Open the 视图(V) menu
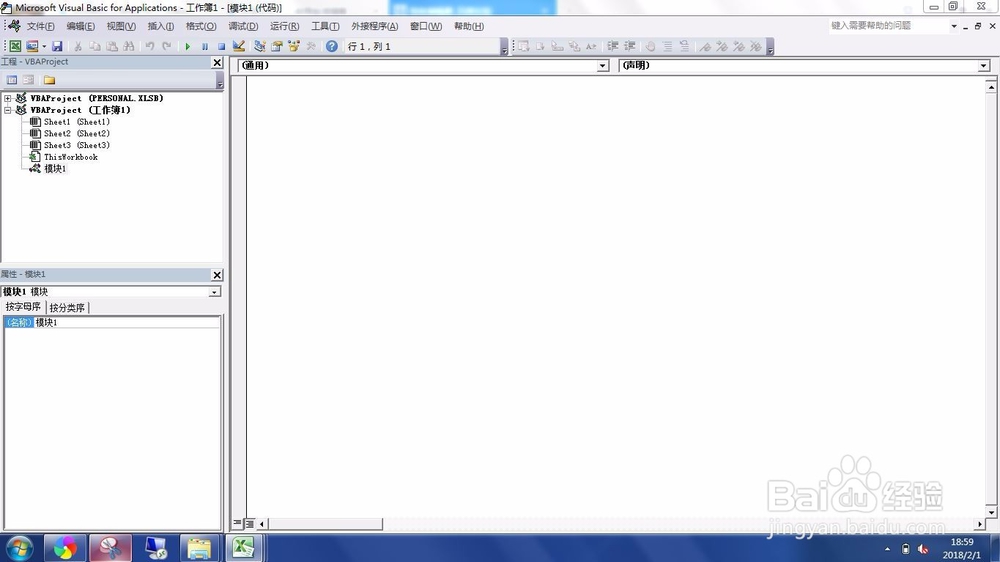Viewport: 1000px width, 562px height. tap(121, 26)
